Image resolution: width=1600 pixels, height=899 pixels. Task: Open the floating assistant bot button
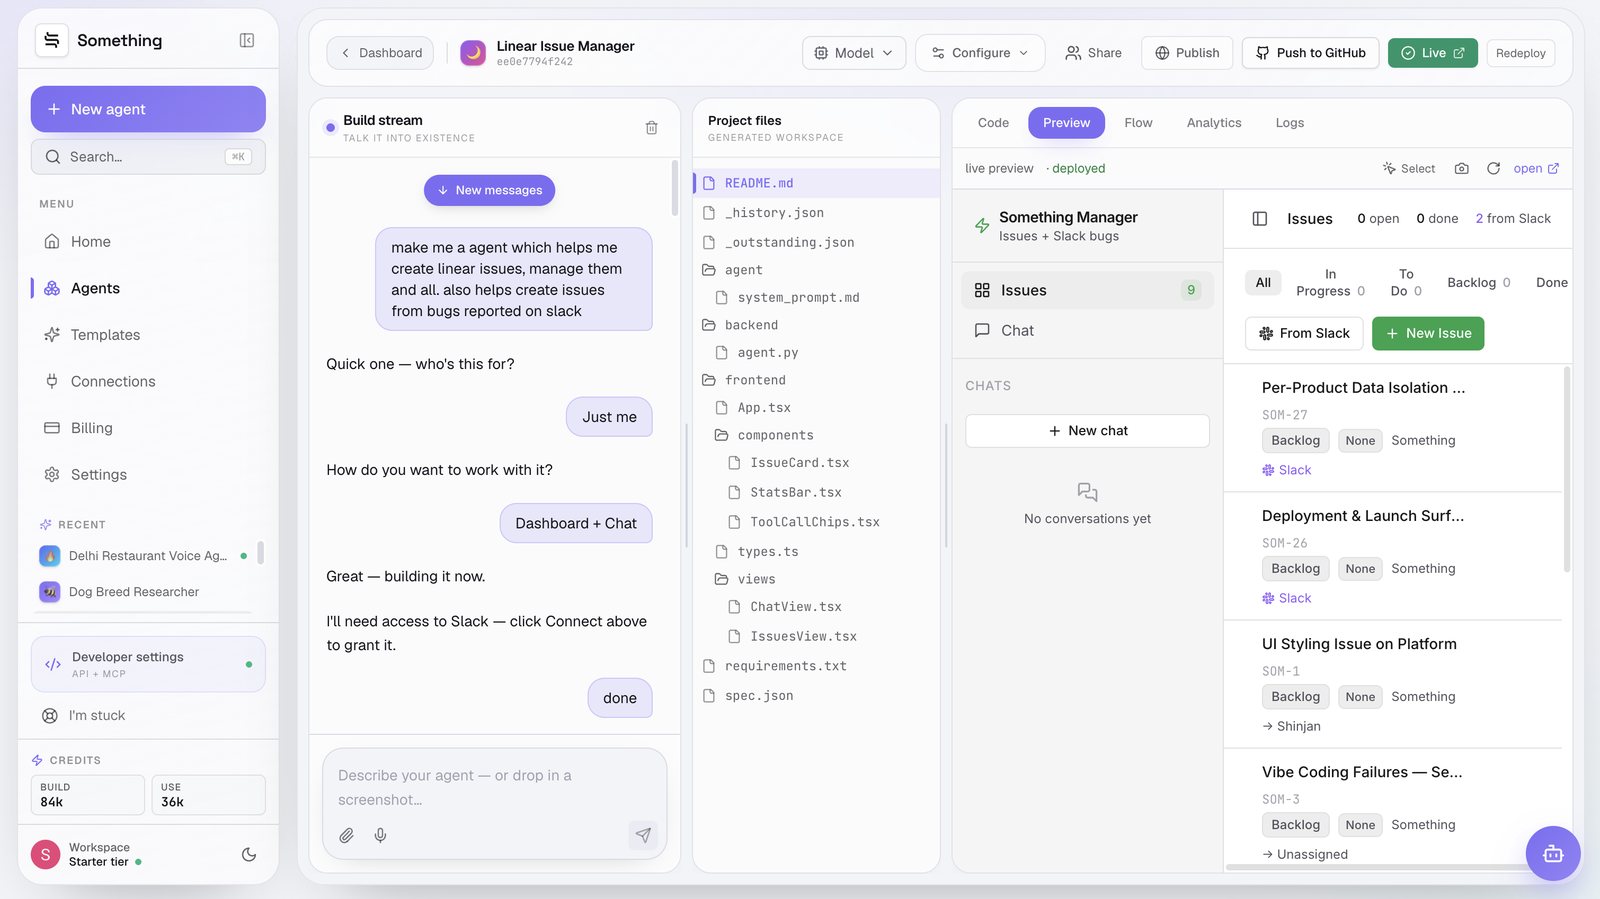[x=1553, y=853]
